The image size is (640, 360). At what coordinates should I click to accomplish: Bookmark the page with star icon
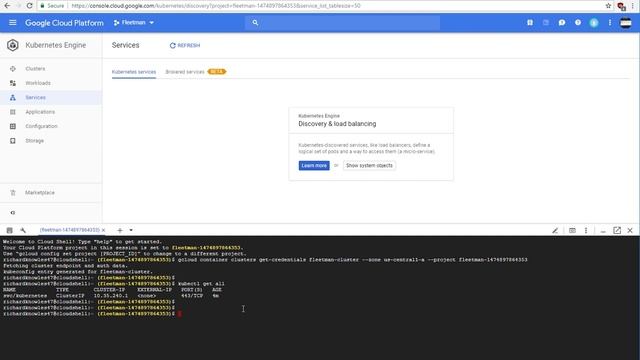[608, 6]
